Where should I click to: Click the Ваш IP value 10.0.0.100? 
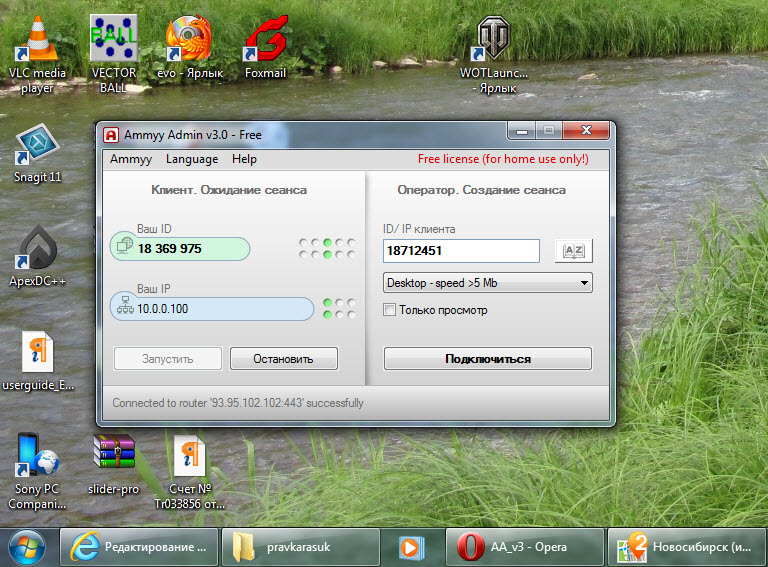tap(162, 309)
